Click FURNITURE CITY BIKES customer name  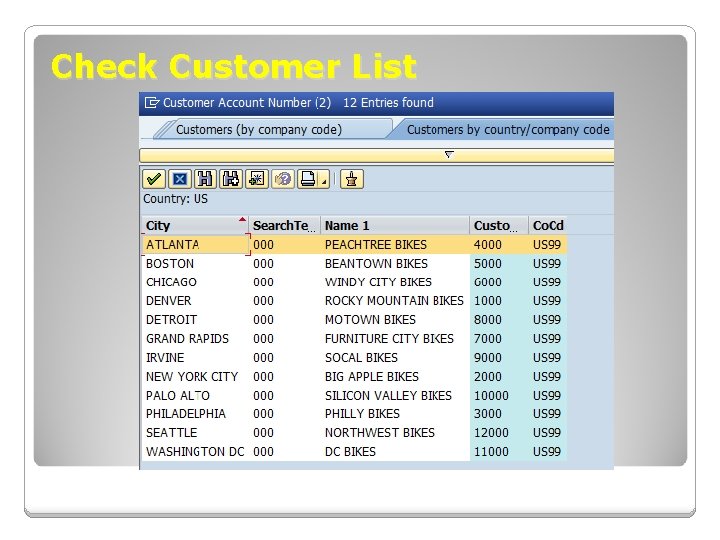click(x=389, y=338)
